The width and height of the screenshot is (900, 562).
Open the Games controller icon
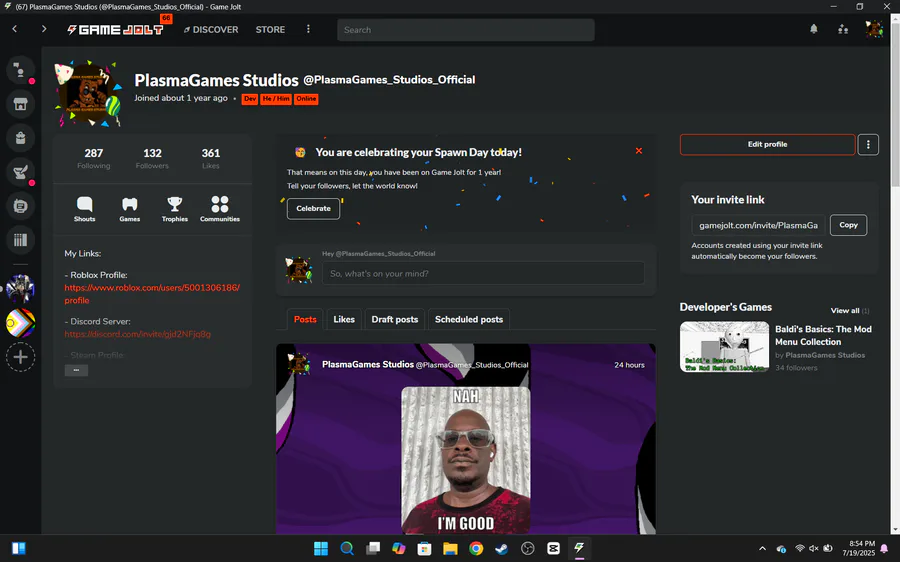tap(130, 209)
